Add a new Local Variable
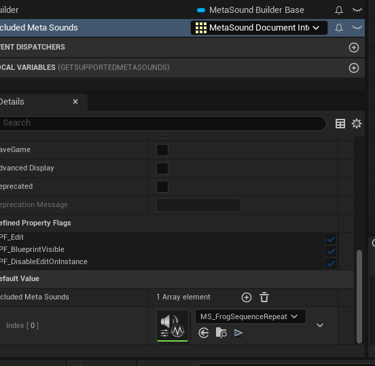Screen dimensions: 375x366 pos(354,68)
